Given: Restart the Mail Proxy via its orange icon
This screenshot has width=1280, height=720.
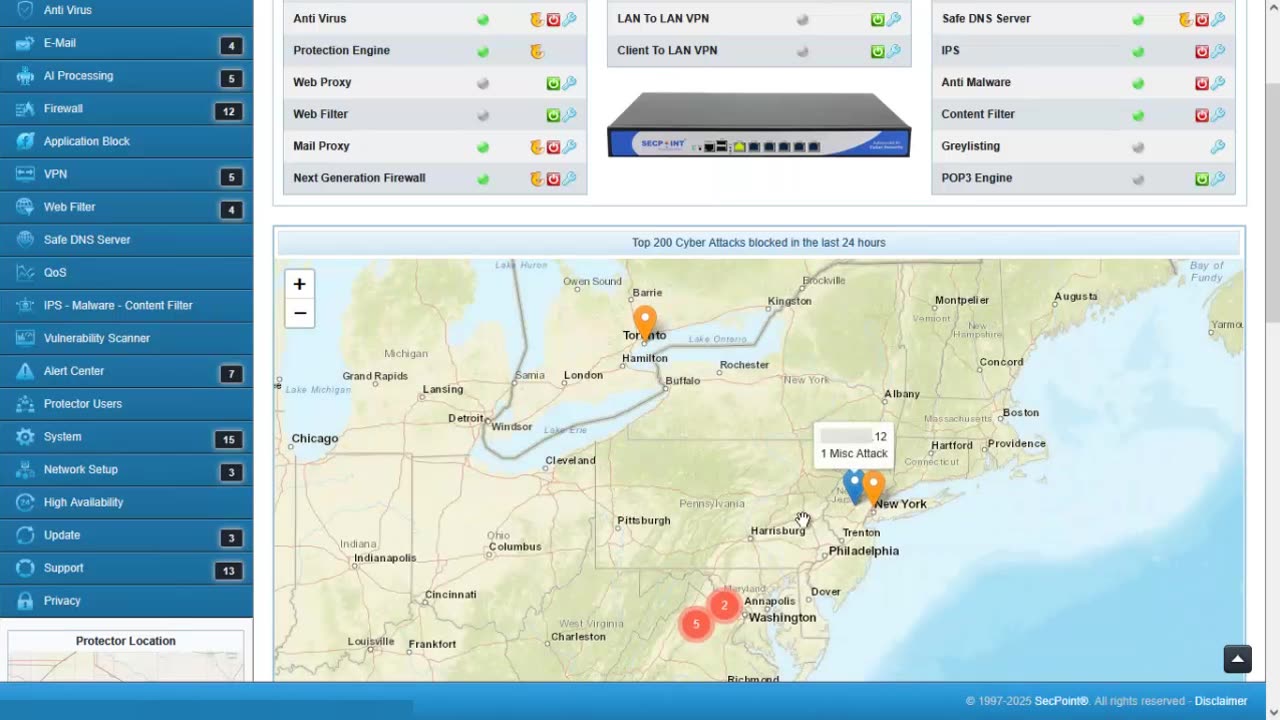Looking at the screenshot, I should point(536,147).
